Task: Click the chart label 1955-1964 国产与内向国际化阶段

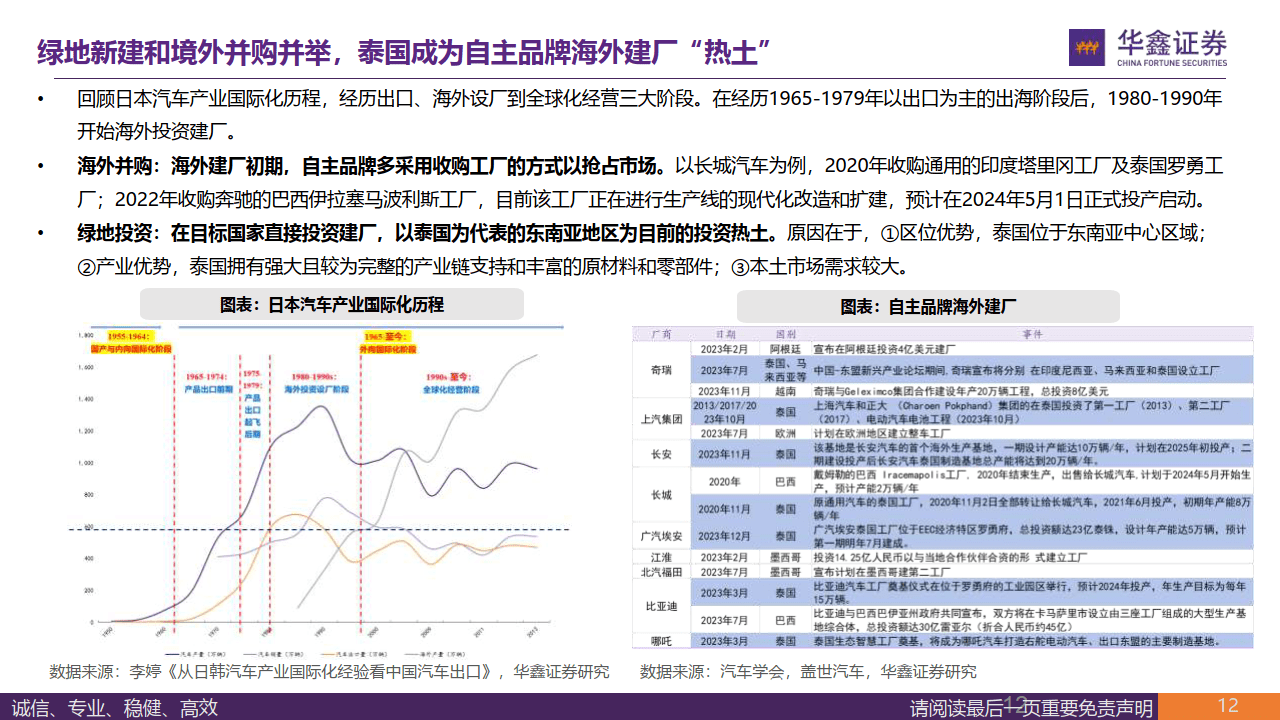Action: [x=129, y=344]
